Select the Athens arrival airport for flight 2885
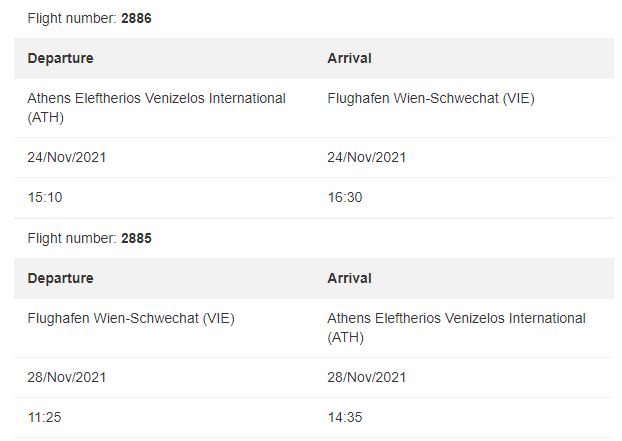Image resolution: width=622 pixels, height=441 pixels. pyautogui.click(x=456, y=327)
